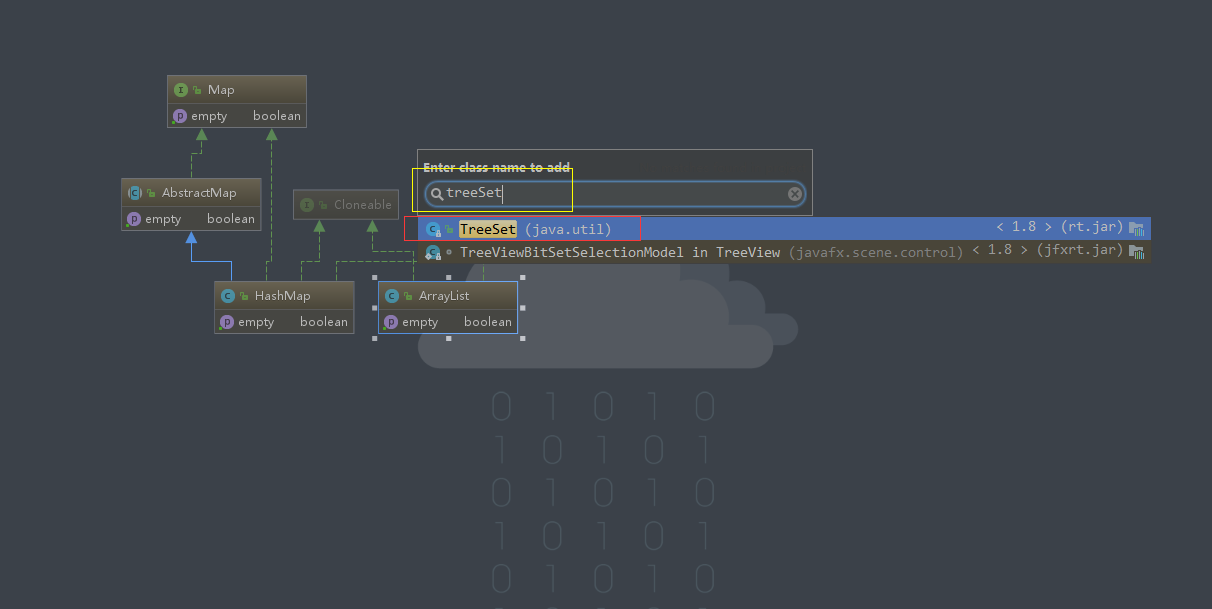Click the interface icon on the Cloneable node
The image size is (1212, 609).
[305, 204]
